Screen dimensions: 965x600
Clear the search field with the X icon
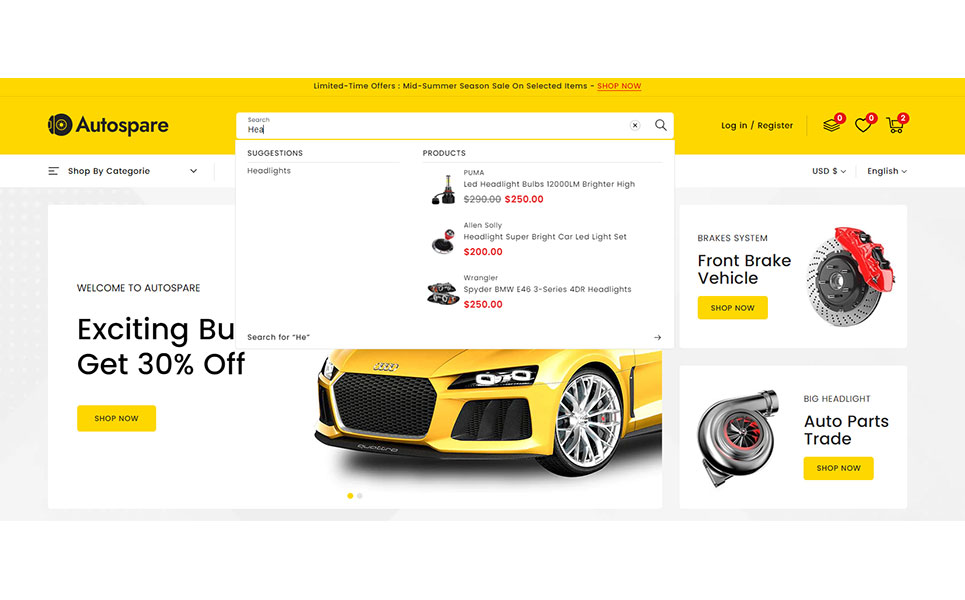click(635, 126)
